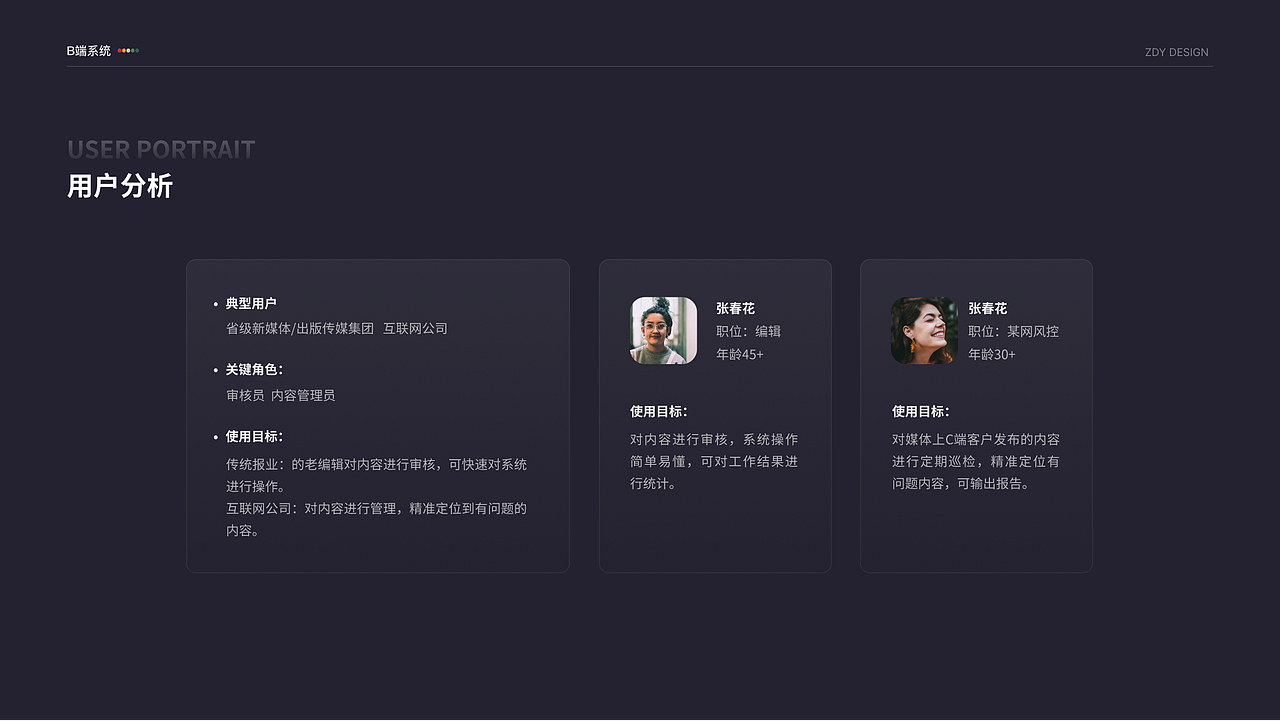Click the B端系统 label in the header

point(89,50)
